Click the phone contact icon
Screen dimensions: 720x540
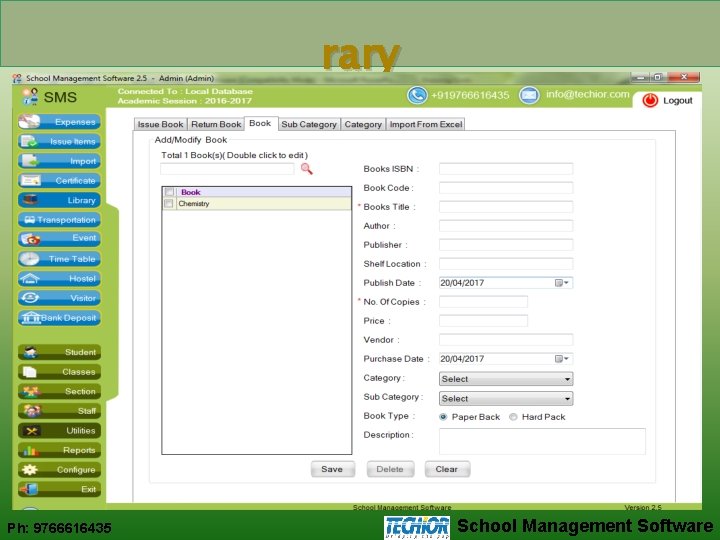(x=417, y=96)
